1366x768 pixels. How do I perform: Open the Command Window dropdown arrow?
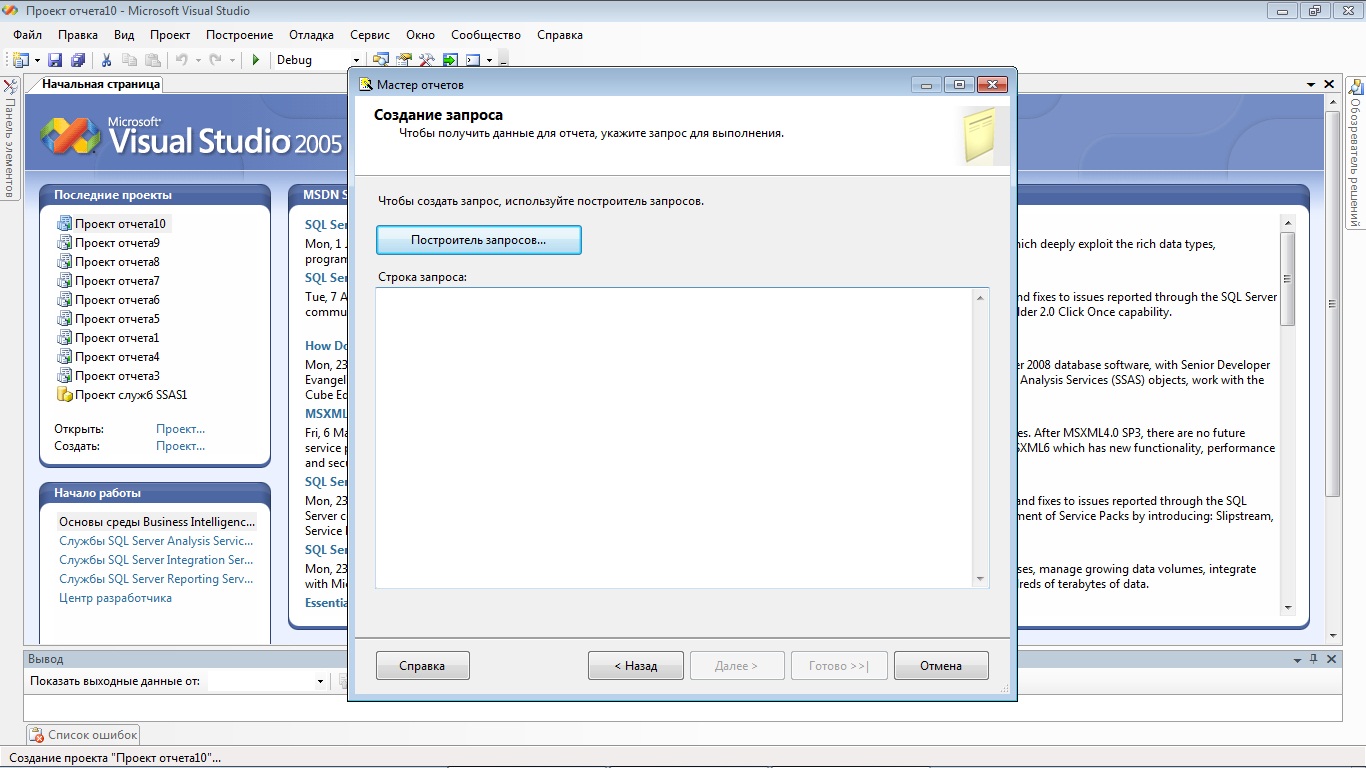pyautogui.click(x=489, y=60)
